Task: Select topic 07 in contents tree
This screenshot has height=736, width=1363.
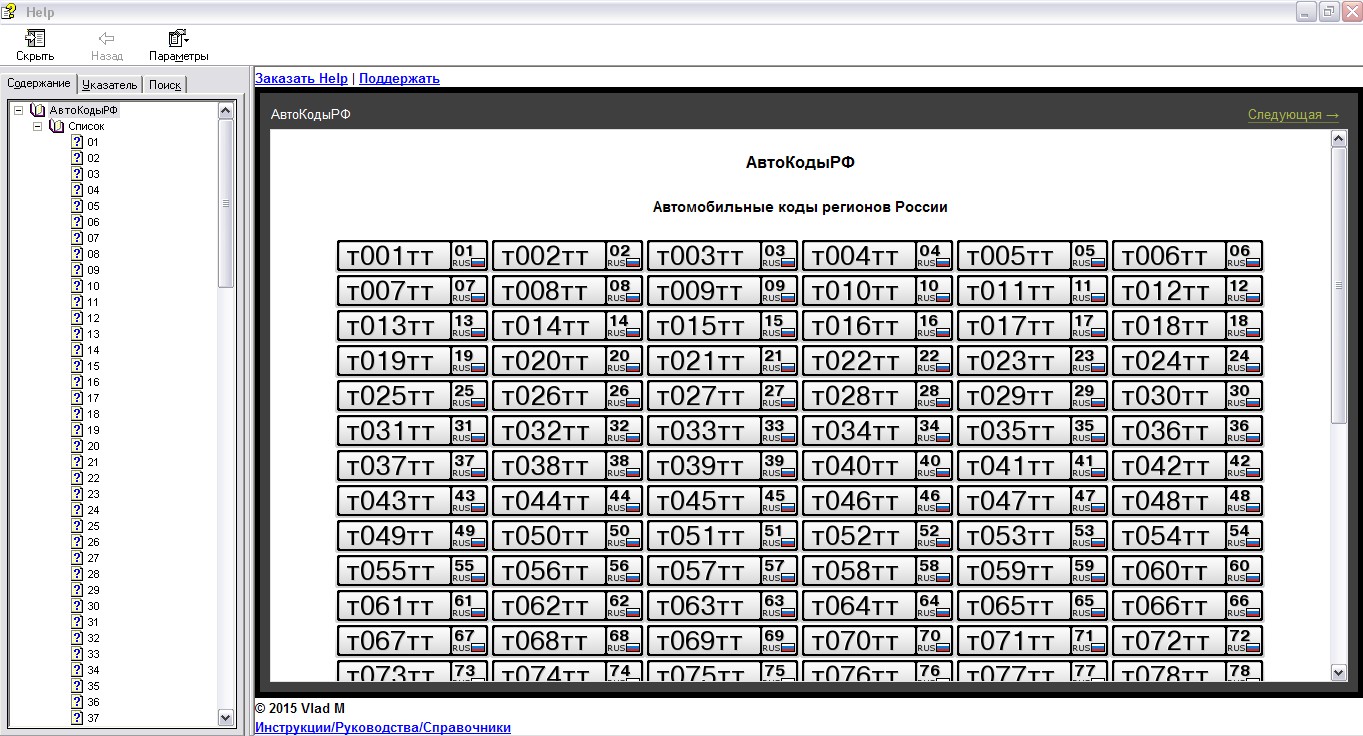Action: coord(93,238)
